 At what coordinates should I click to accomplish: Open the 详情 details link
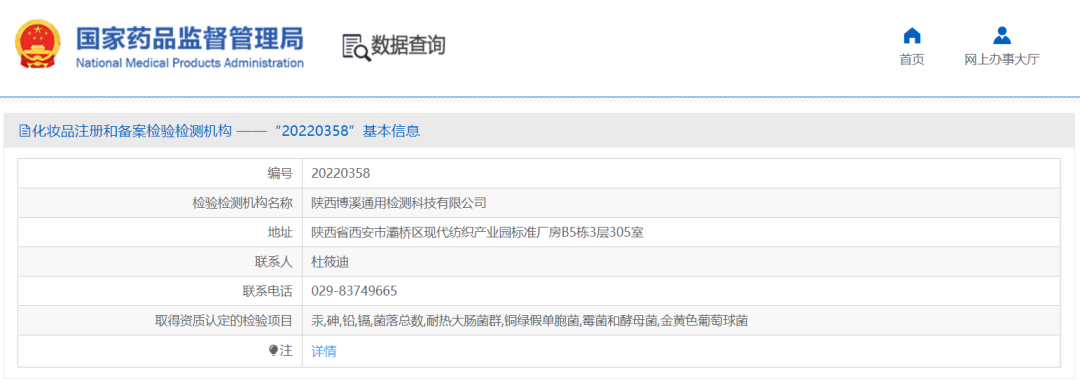point(324,351)
